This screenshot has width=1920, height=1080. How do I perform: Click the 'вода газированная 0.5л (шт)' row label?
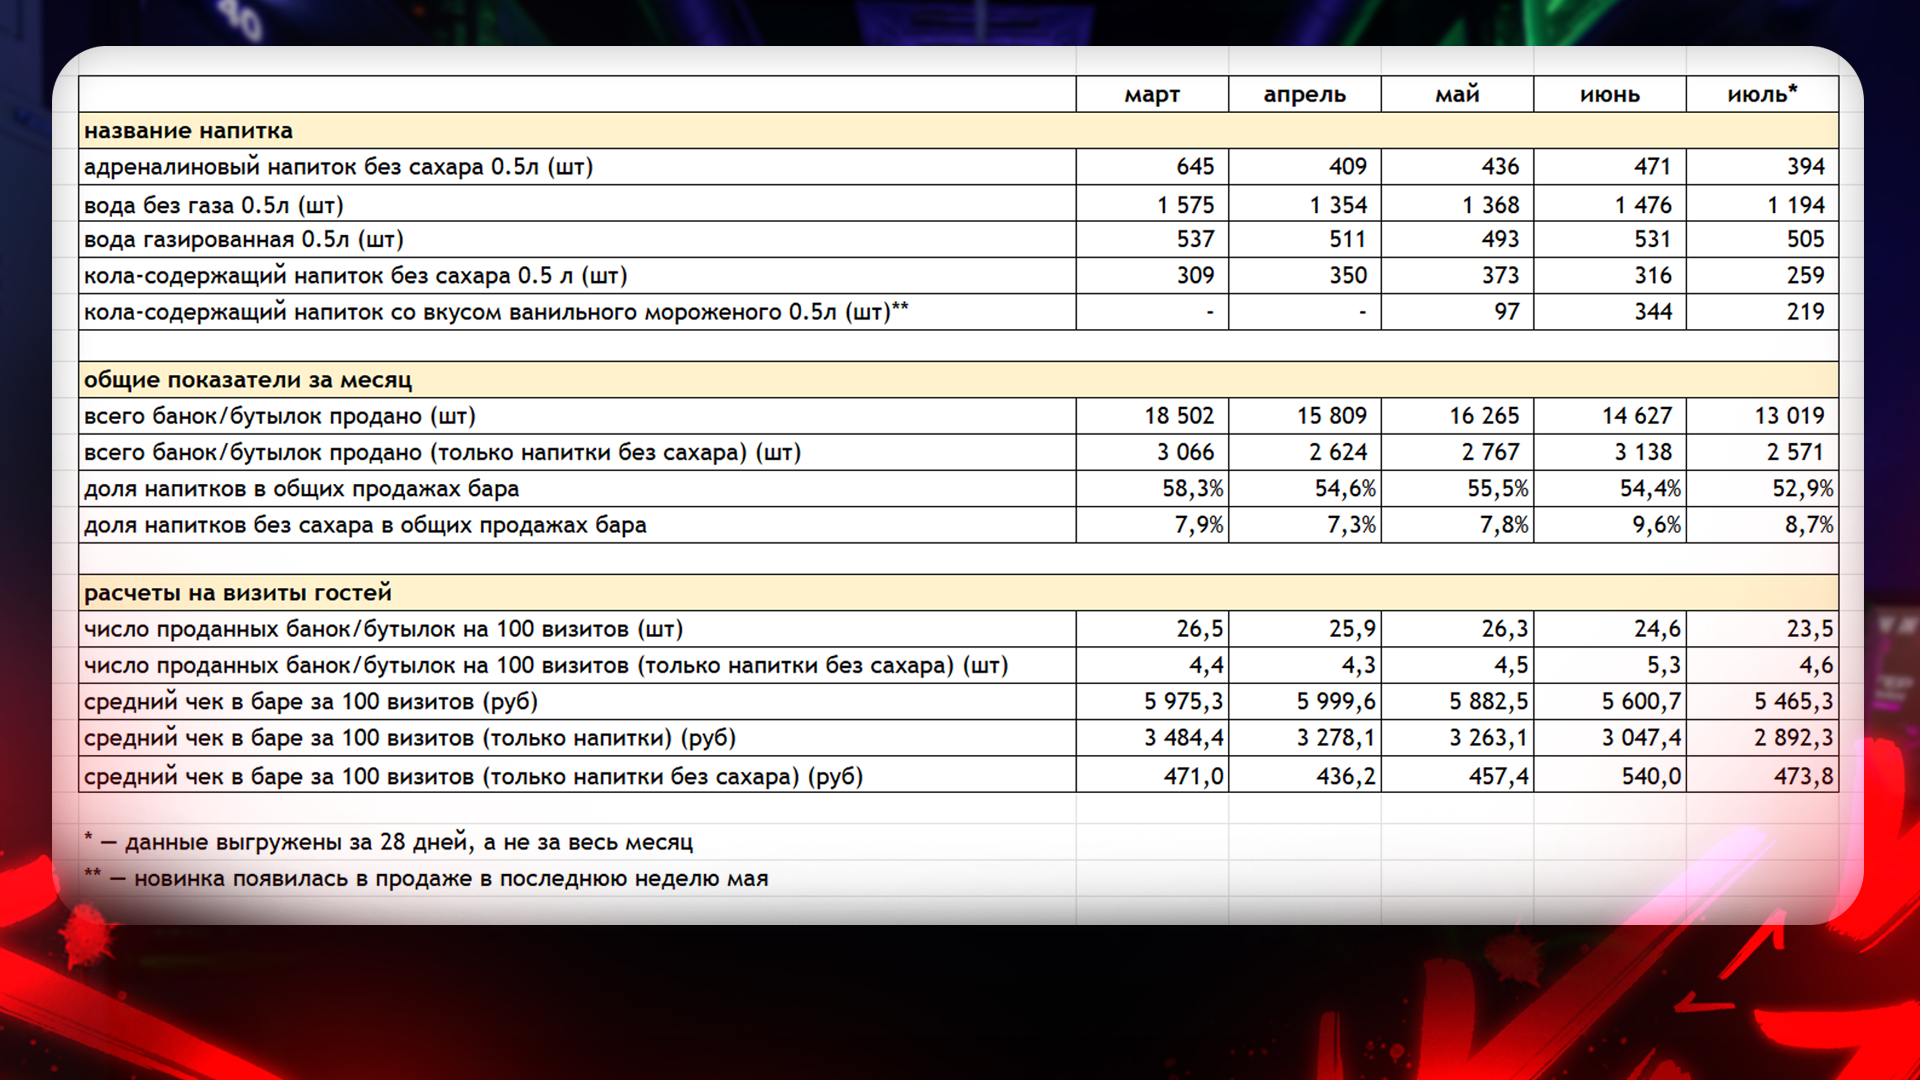[243, 240]
